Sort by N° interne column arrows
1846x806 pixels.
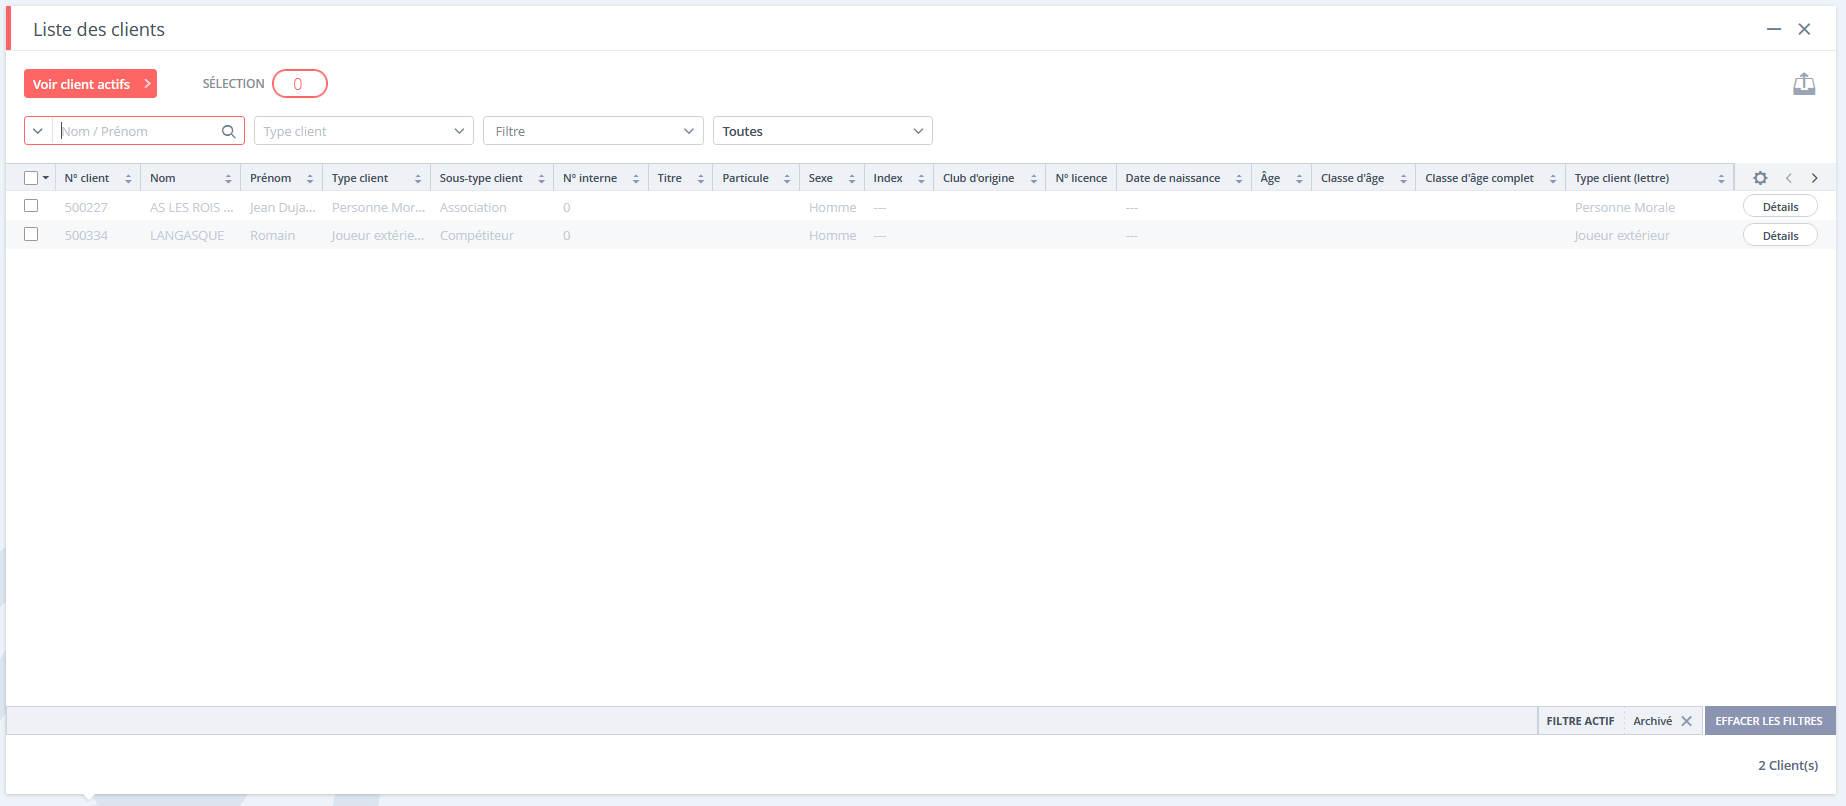(636, 179)
